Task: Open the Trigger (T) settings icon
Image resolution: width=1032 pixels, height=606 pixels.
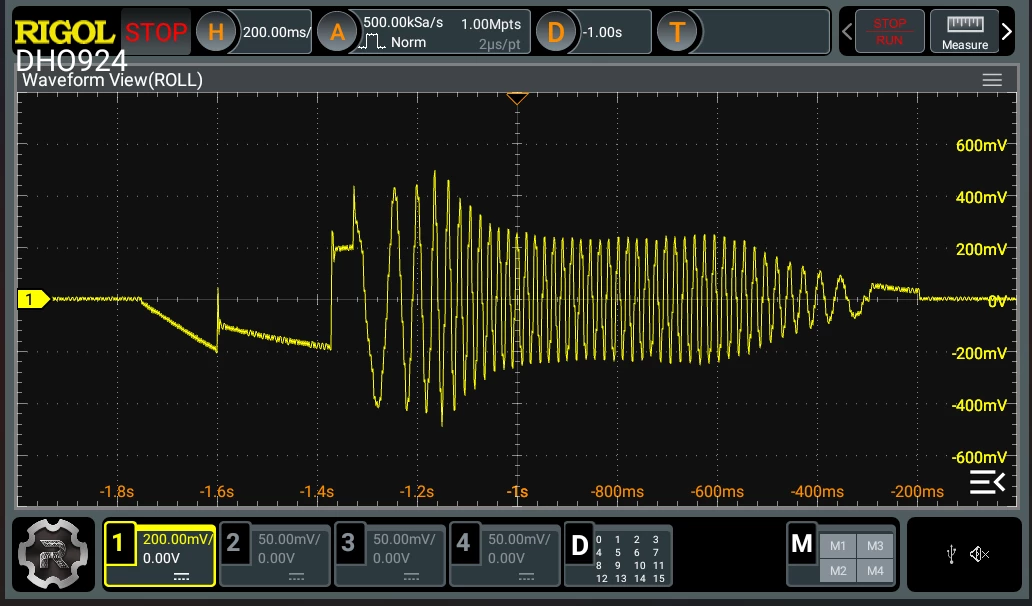Action: pyautogui.click(x=677, y=32)
